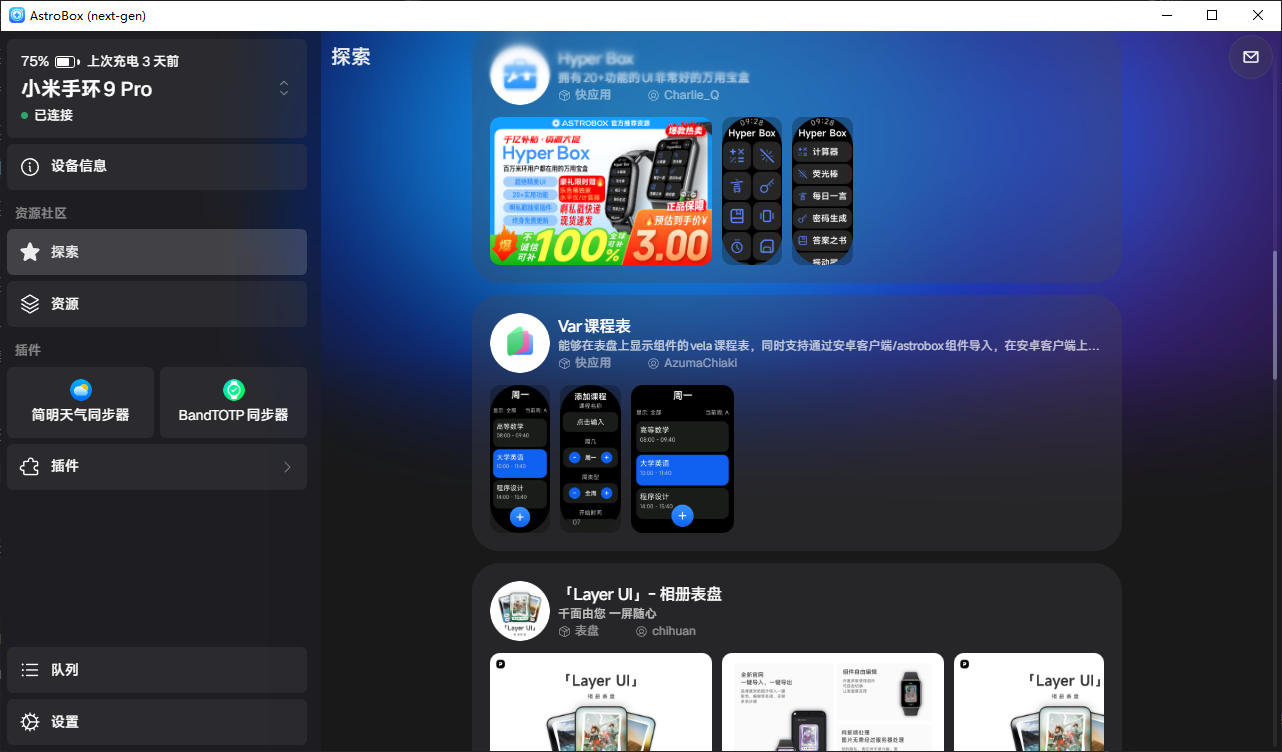Viewport: 1282px width, 752px height.
Task: Click the 快应用 tag under Hyper Box
Action: [x=593, y=95]
